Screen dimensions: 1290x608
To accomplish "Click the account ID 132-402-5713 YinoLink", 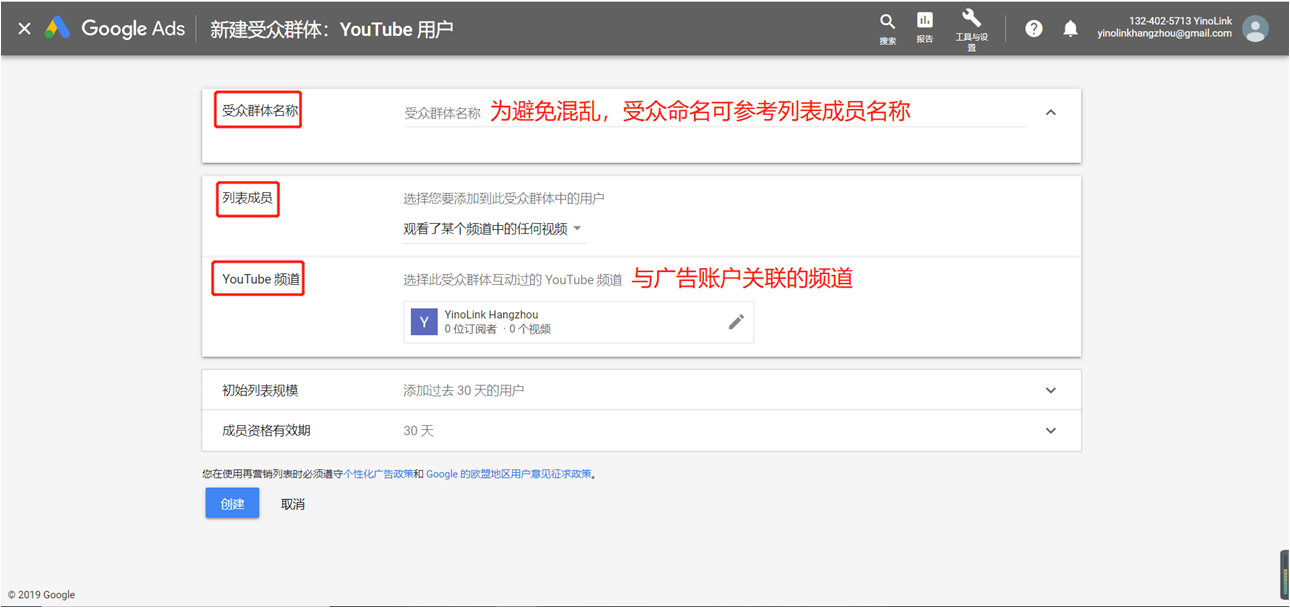I will (x=1180, y=21).
